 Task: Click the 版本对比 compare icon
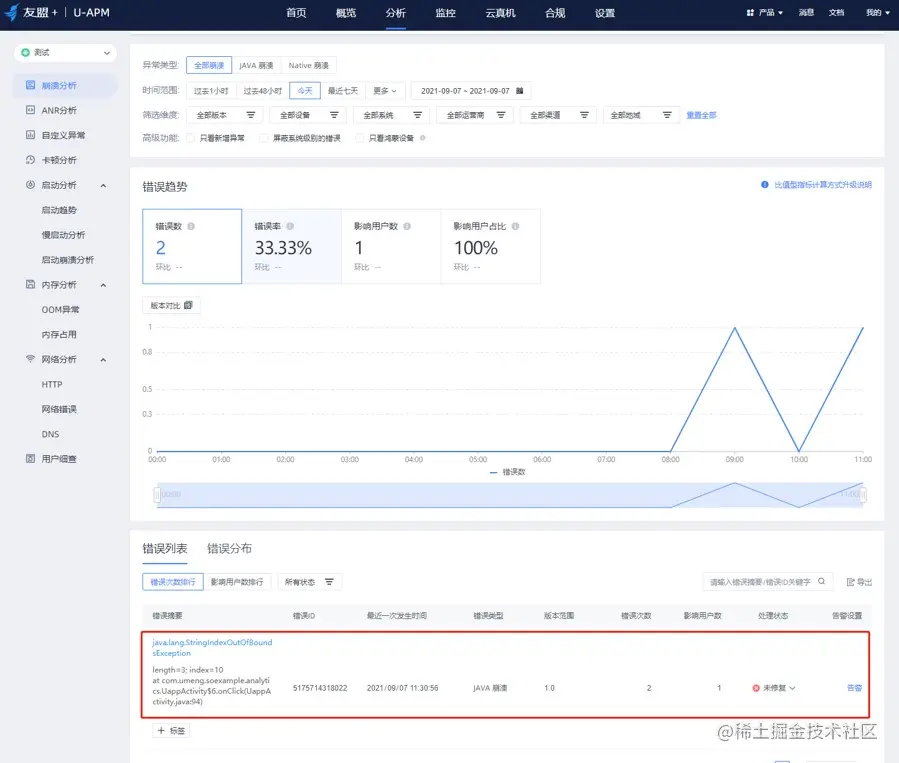(188, 305)
